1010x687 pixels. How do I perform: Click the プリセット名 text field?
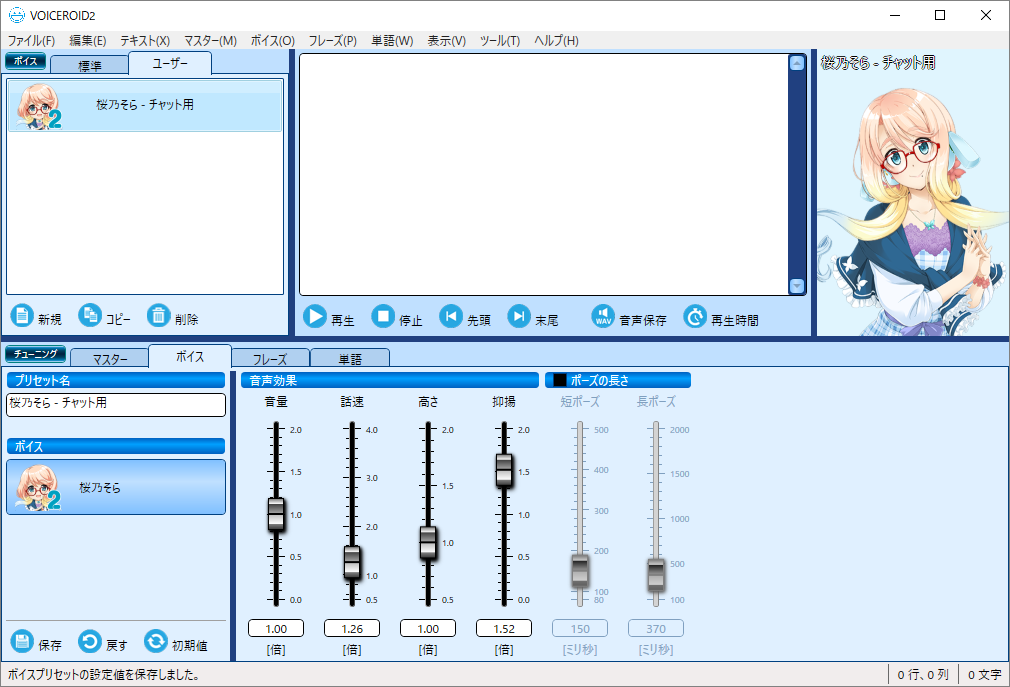click(116, 404)
